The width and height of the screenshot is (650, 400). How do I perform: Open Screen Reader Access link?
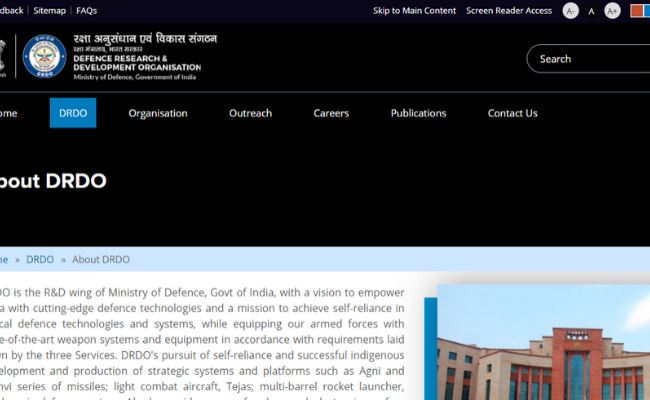coord(509,11)
